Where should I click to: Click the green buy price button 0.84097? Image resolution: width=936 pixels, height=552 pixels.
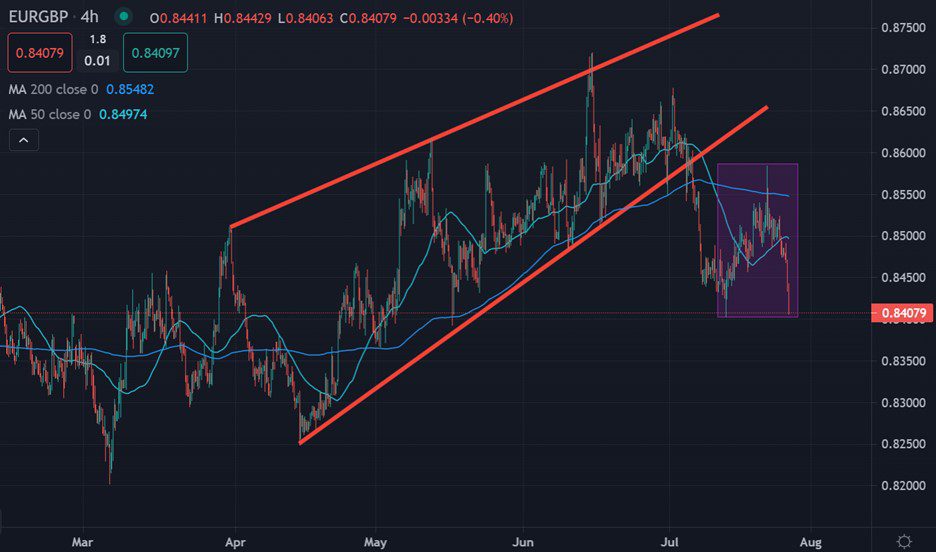[155, 53]
